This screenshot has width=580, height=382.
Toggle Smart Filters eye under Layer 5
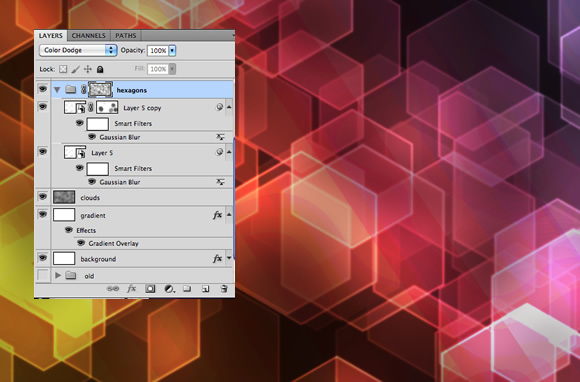tap(80, 168)
